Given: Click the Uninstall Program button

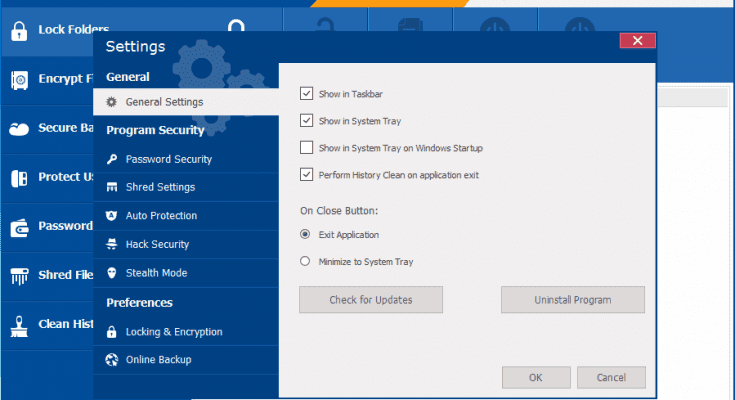Looking at the screenshot, I should (x=573, y=300).
